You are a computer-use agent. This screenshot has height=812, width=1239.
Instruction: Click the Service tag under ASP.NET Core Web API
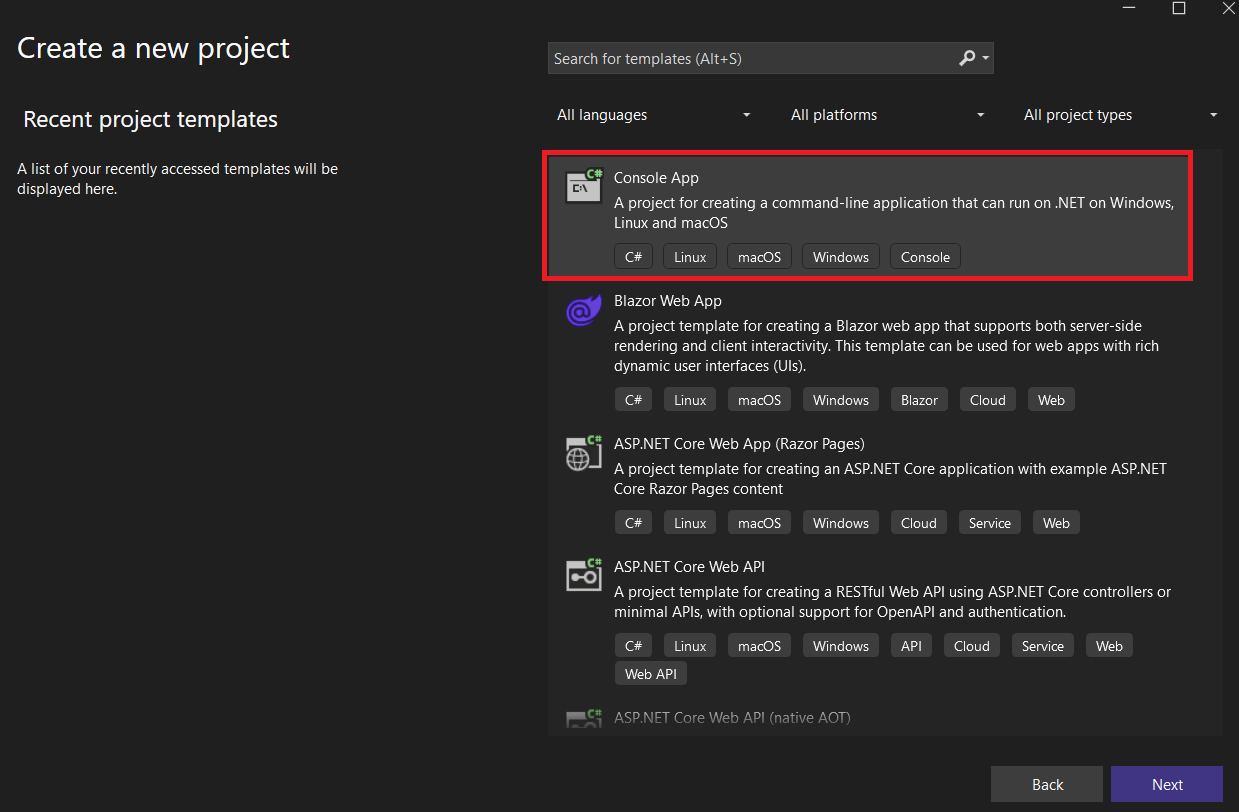point(1043,646)
